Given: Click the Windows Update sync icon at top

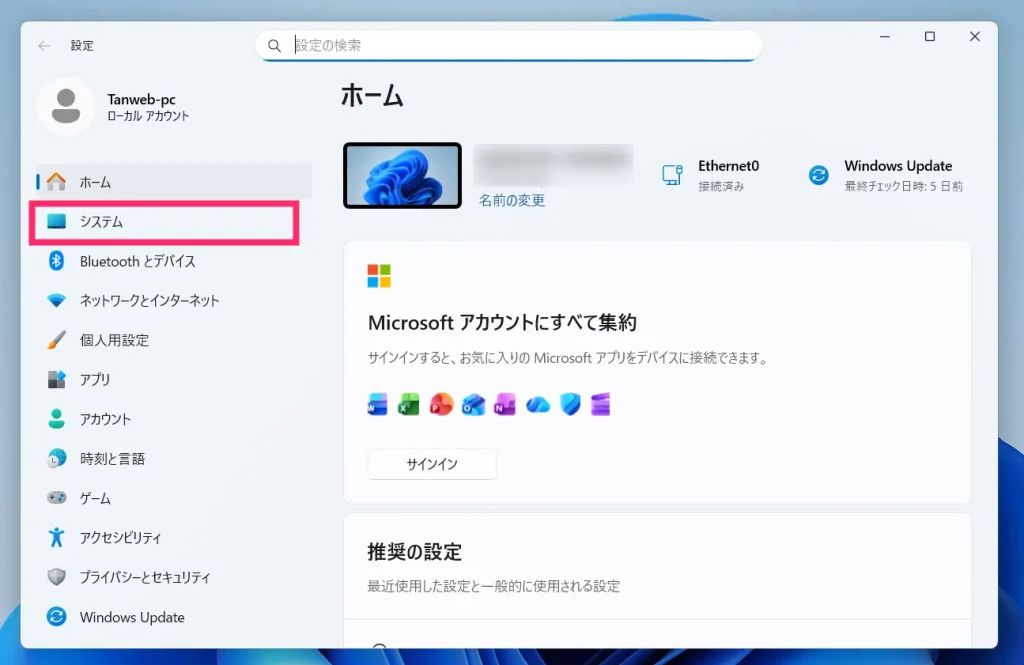Looking at the screenshot, I should point(818,174).
